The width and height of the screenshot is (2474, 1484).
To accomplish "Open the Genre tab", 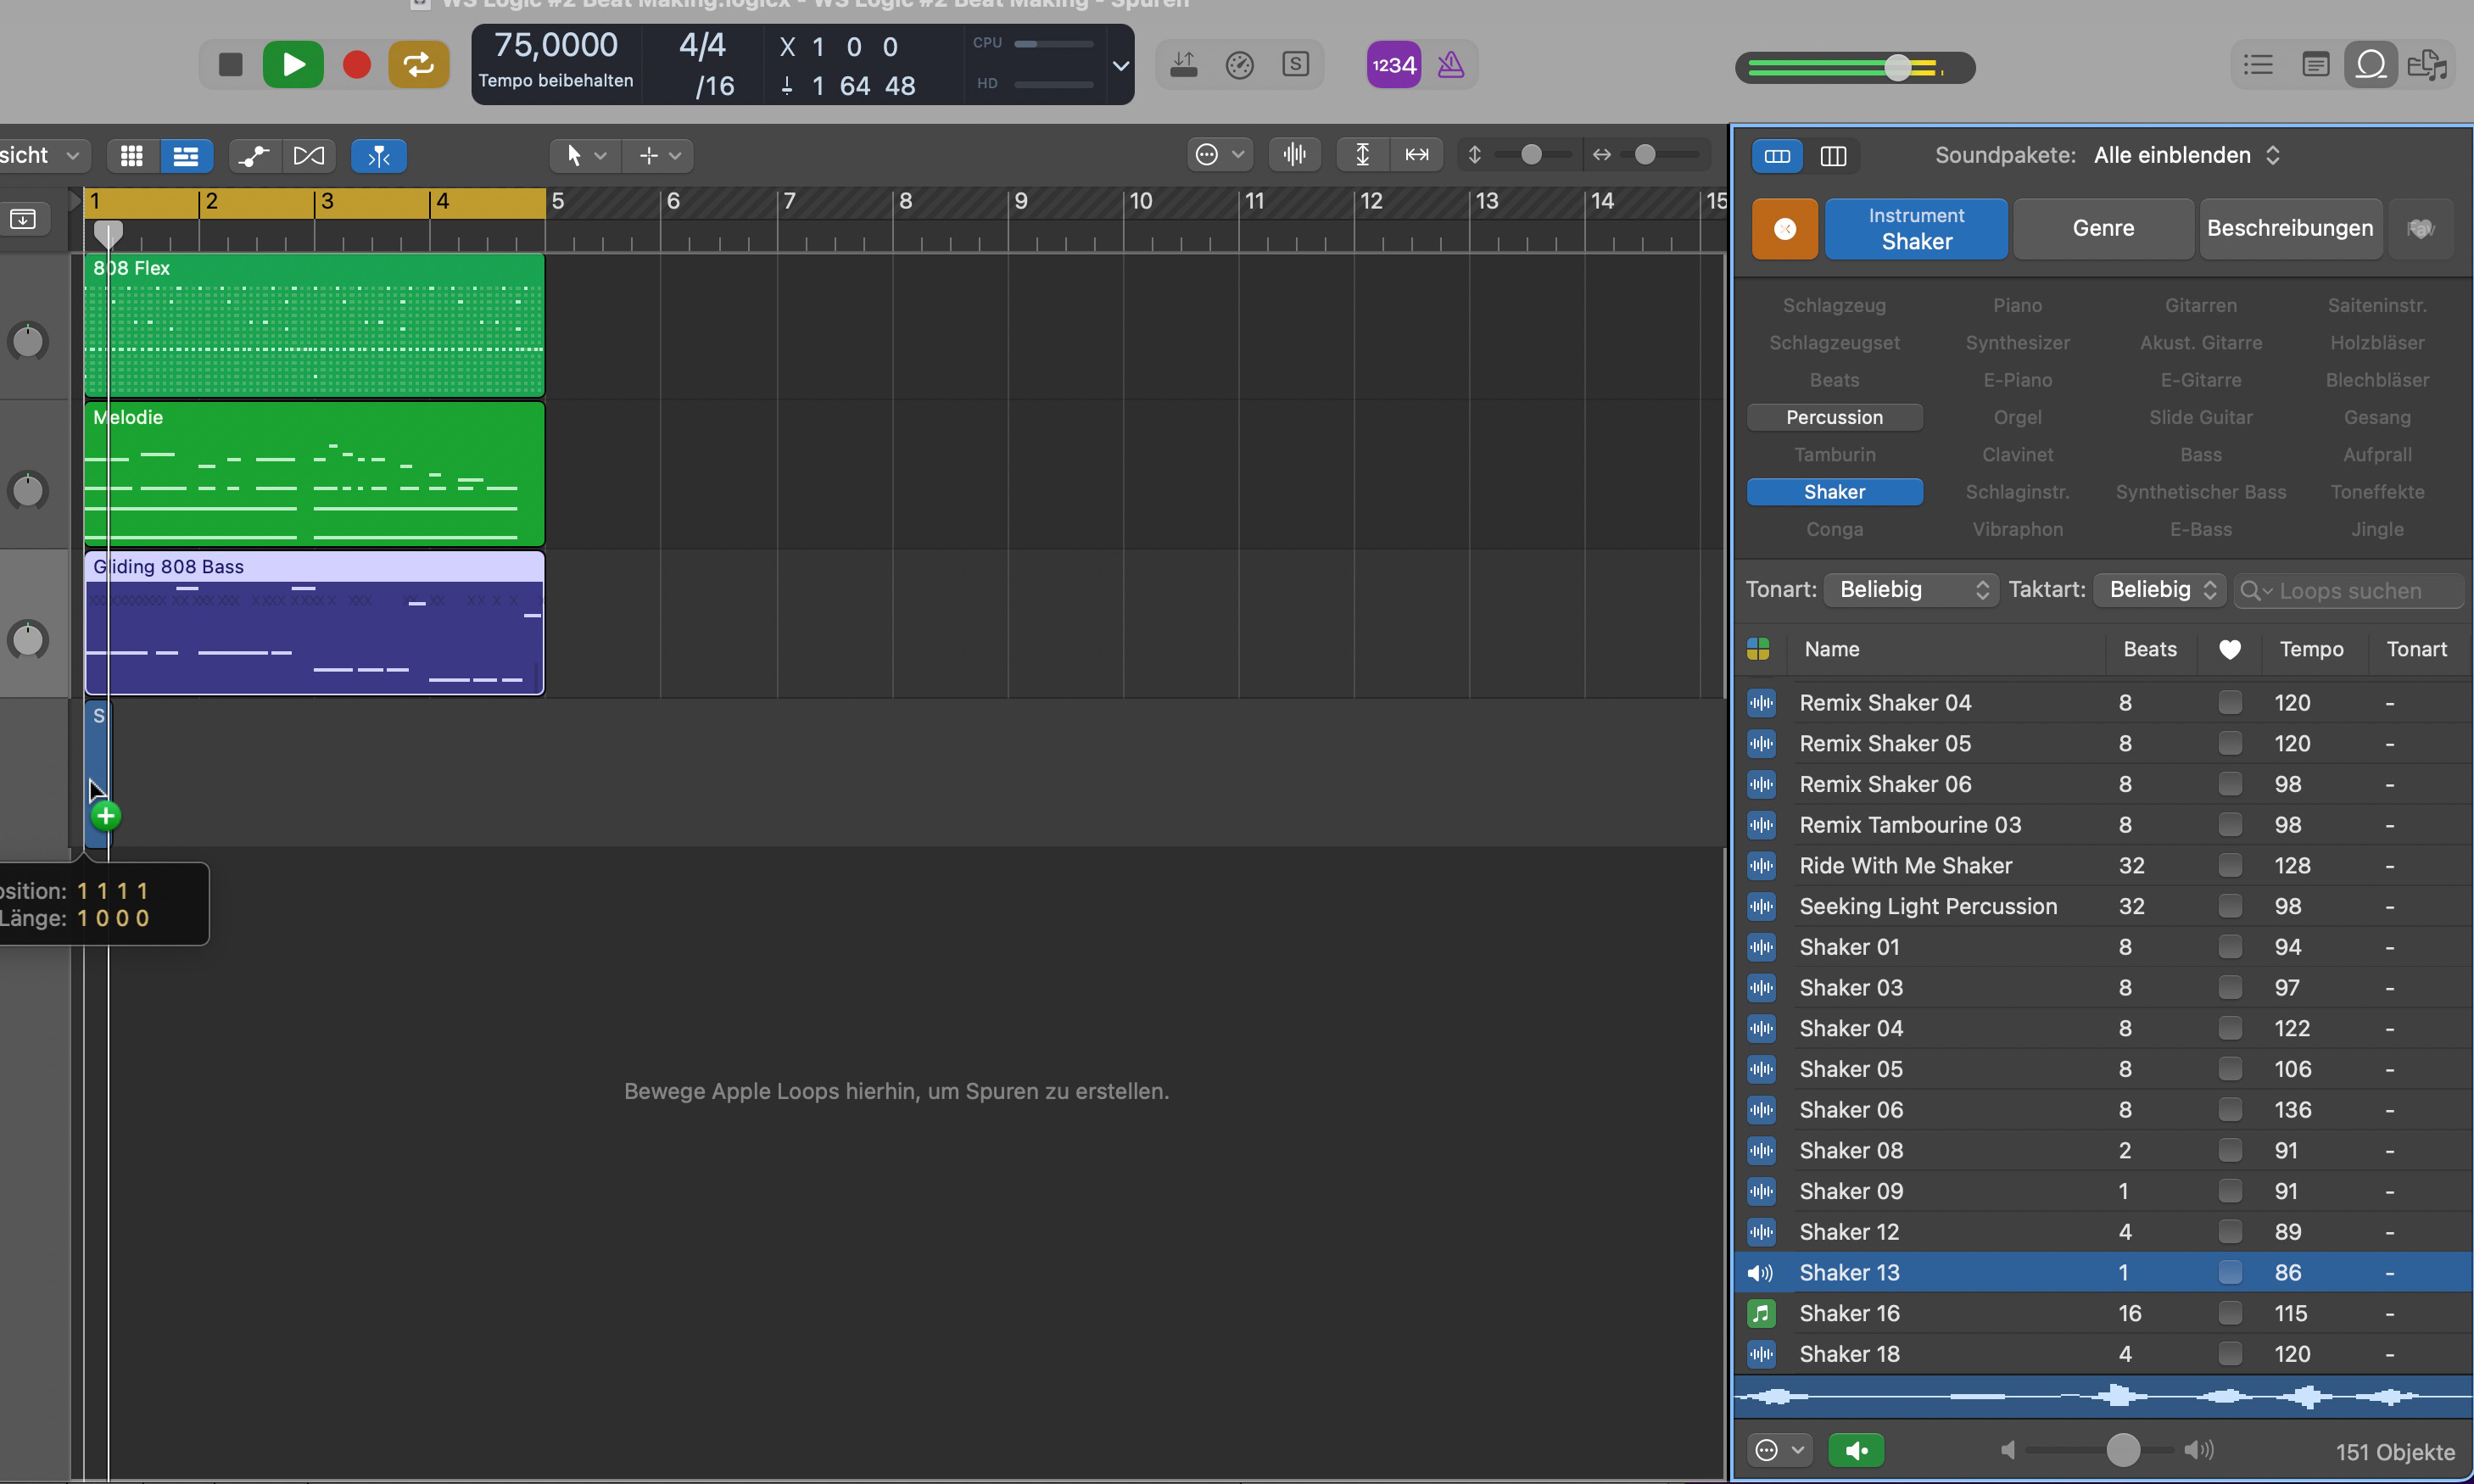I will (2103, 229).
